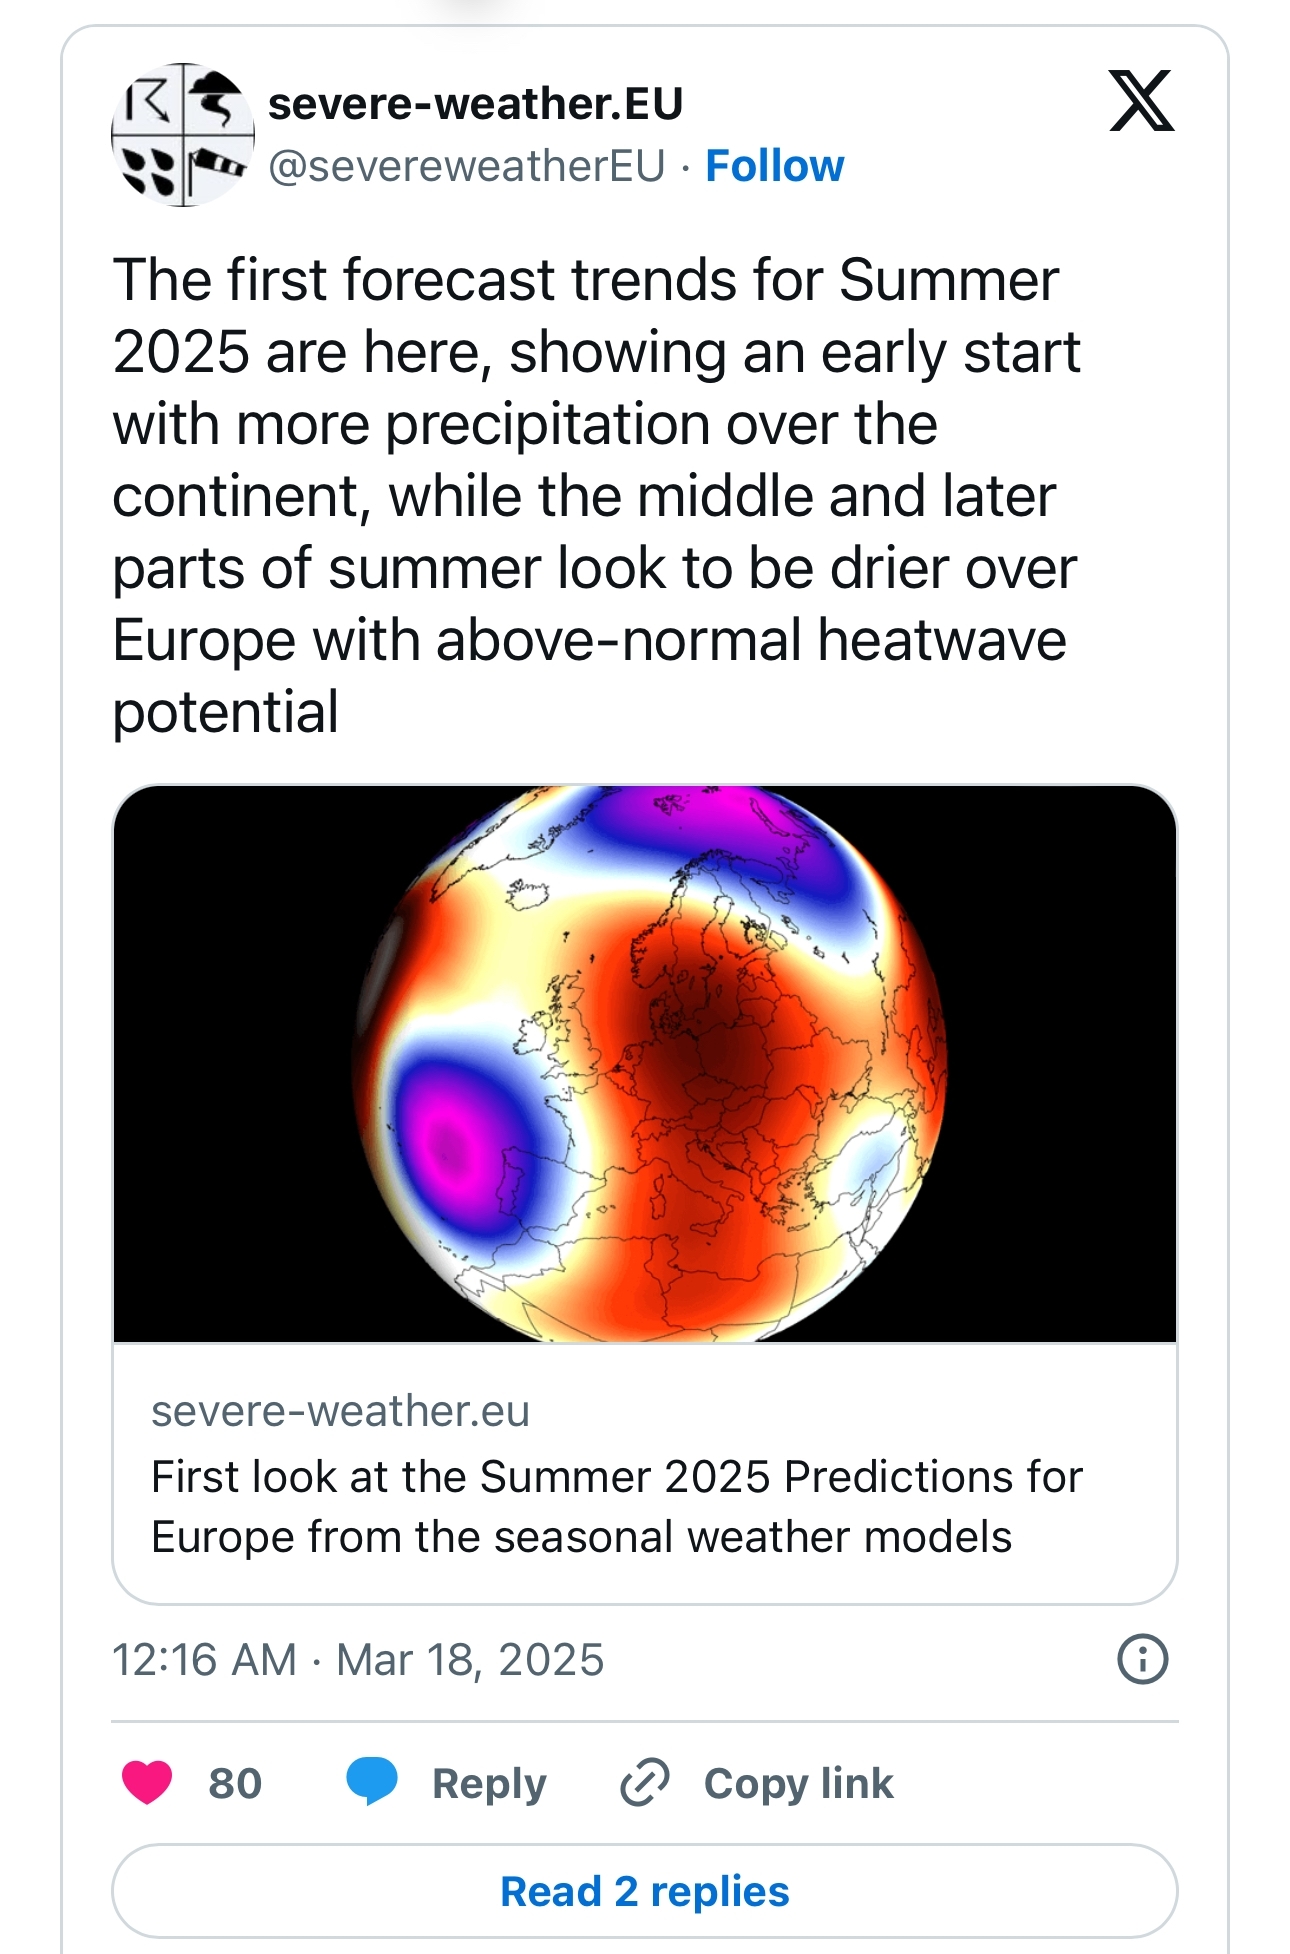Click the tweet body text about Summer 2025
Image resolution: width=1290 pixels, height=1954 pixels.
point(594,495)
